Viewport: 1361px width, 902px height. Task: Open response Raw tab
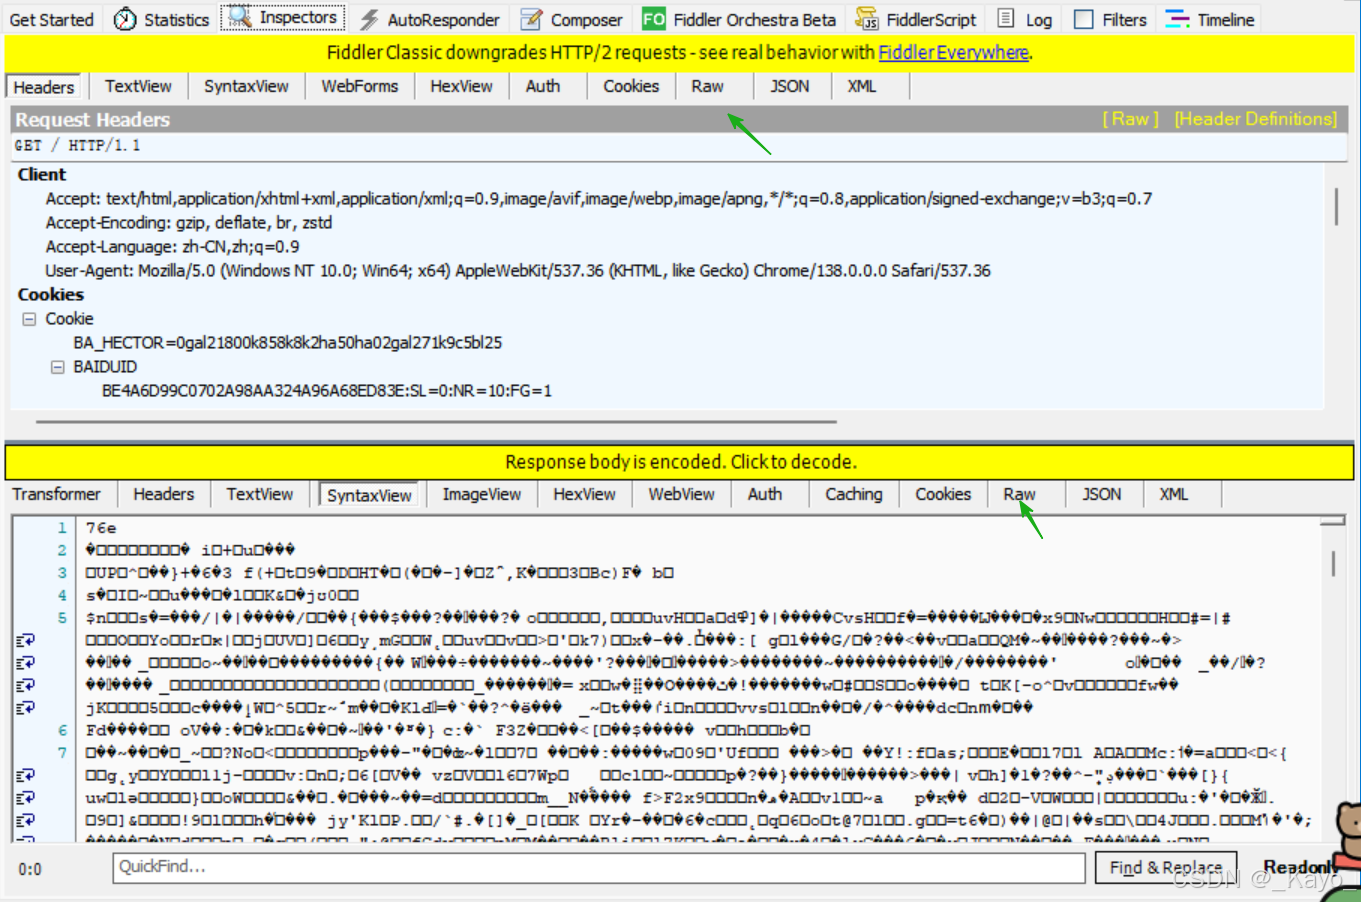1019,494
